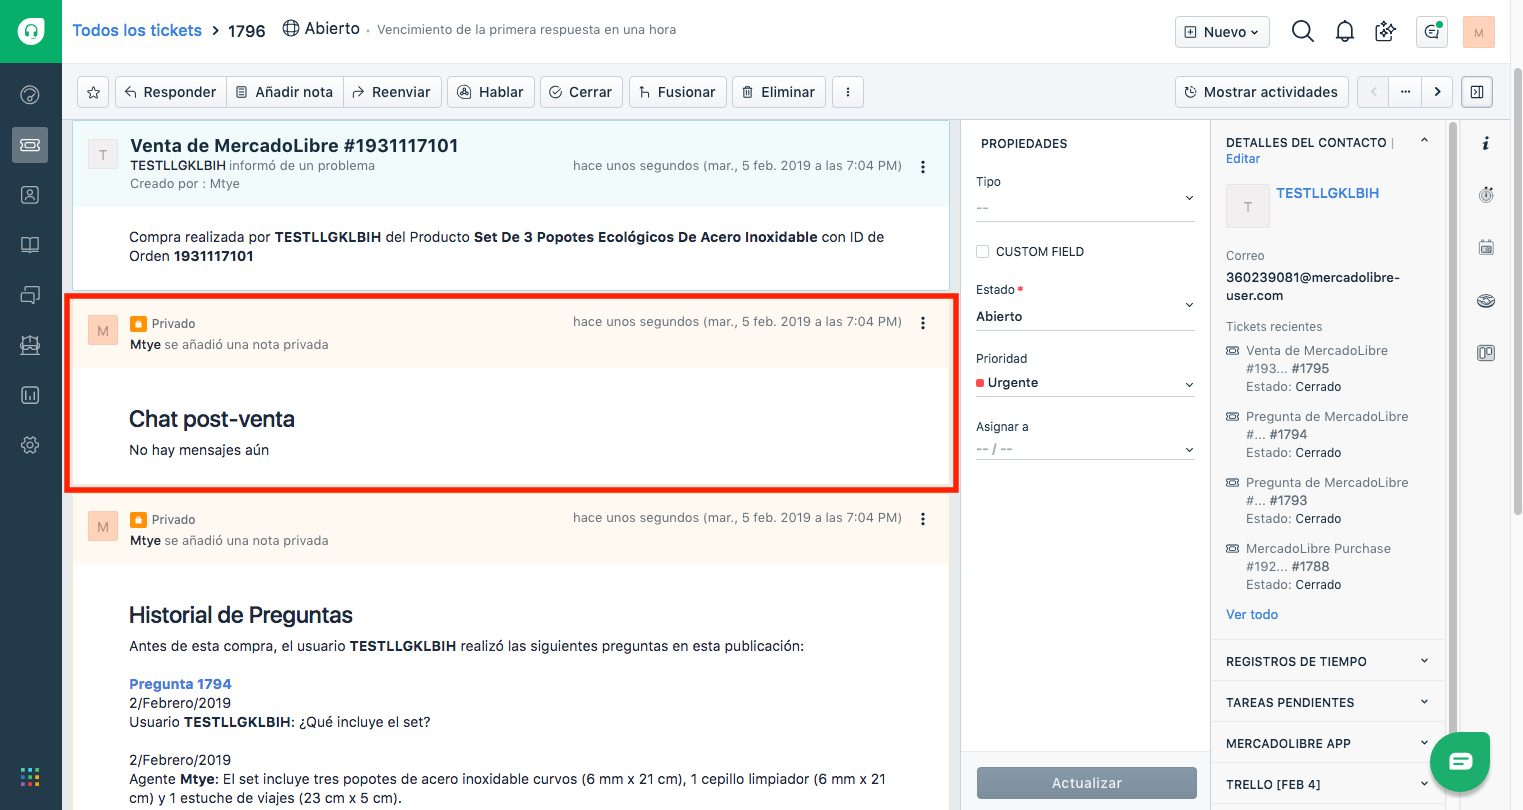Viewport: 1523px width, 810px height.
Task: Open recent ticket #1794 Pregunta de MercadoLibre
Action: click(1326, 425)
